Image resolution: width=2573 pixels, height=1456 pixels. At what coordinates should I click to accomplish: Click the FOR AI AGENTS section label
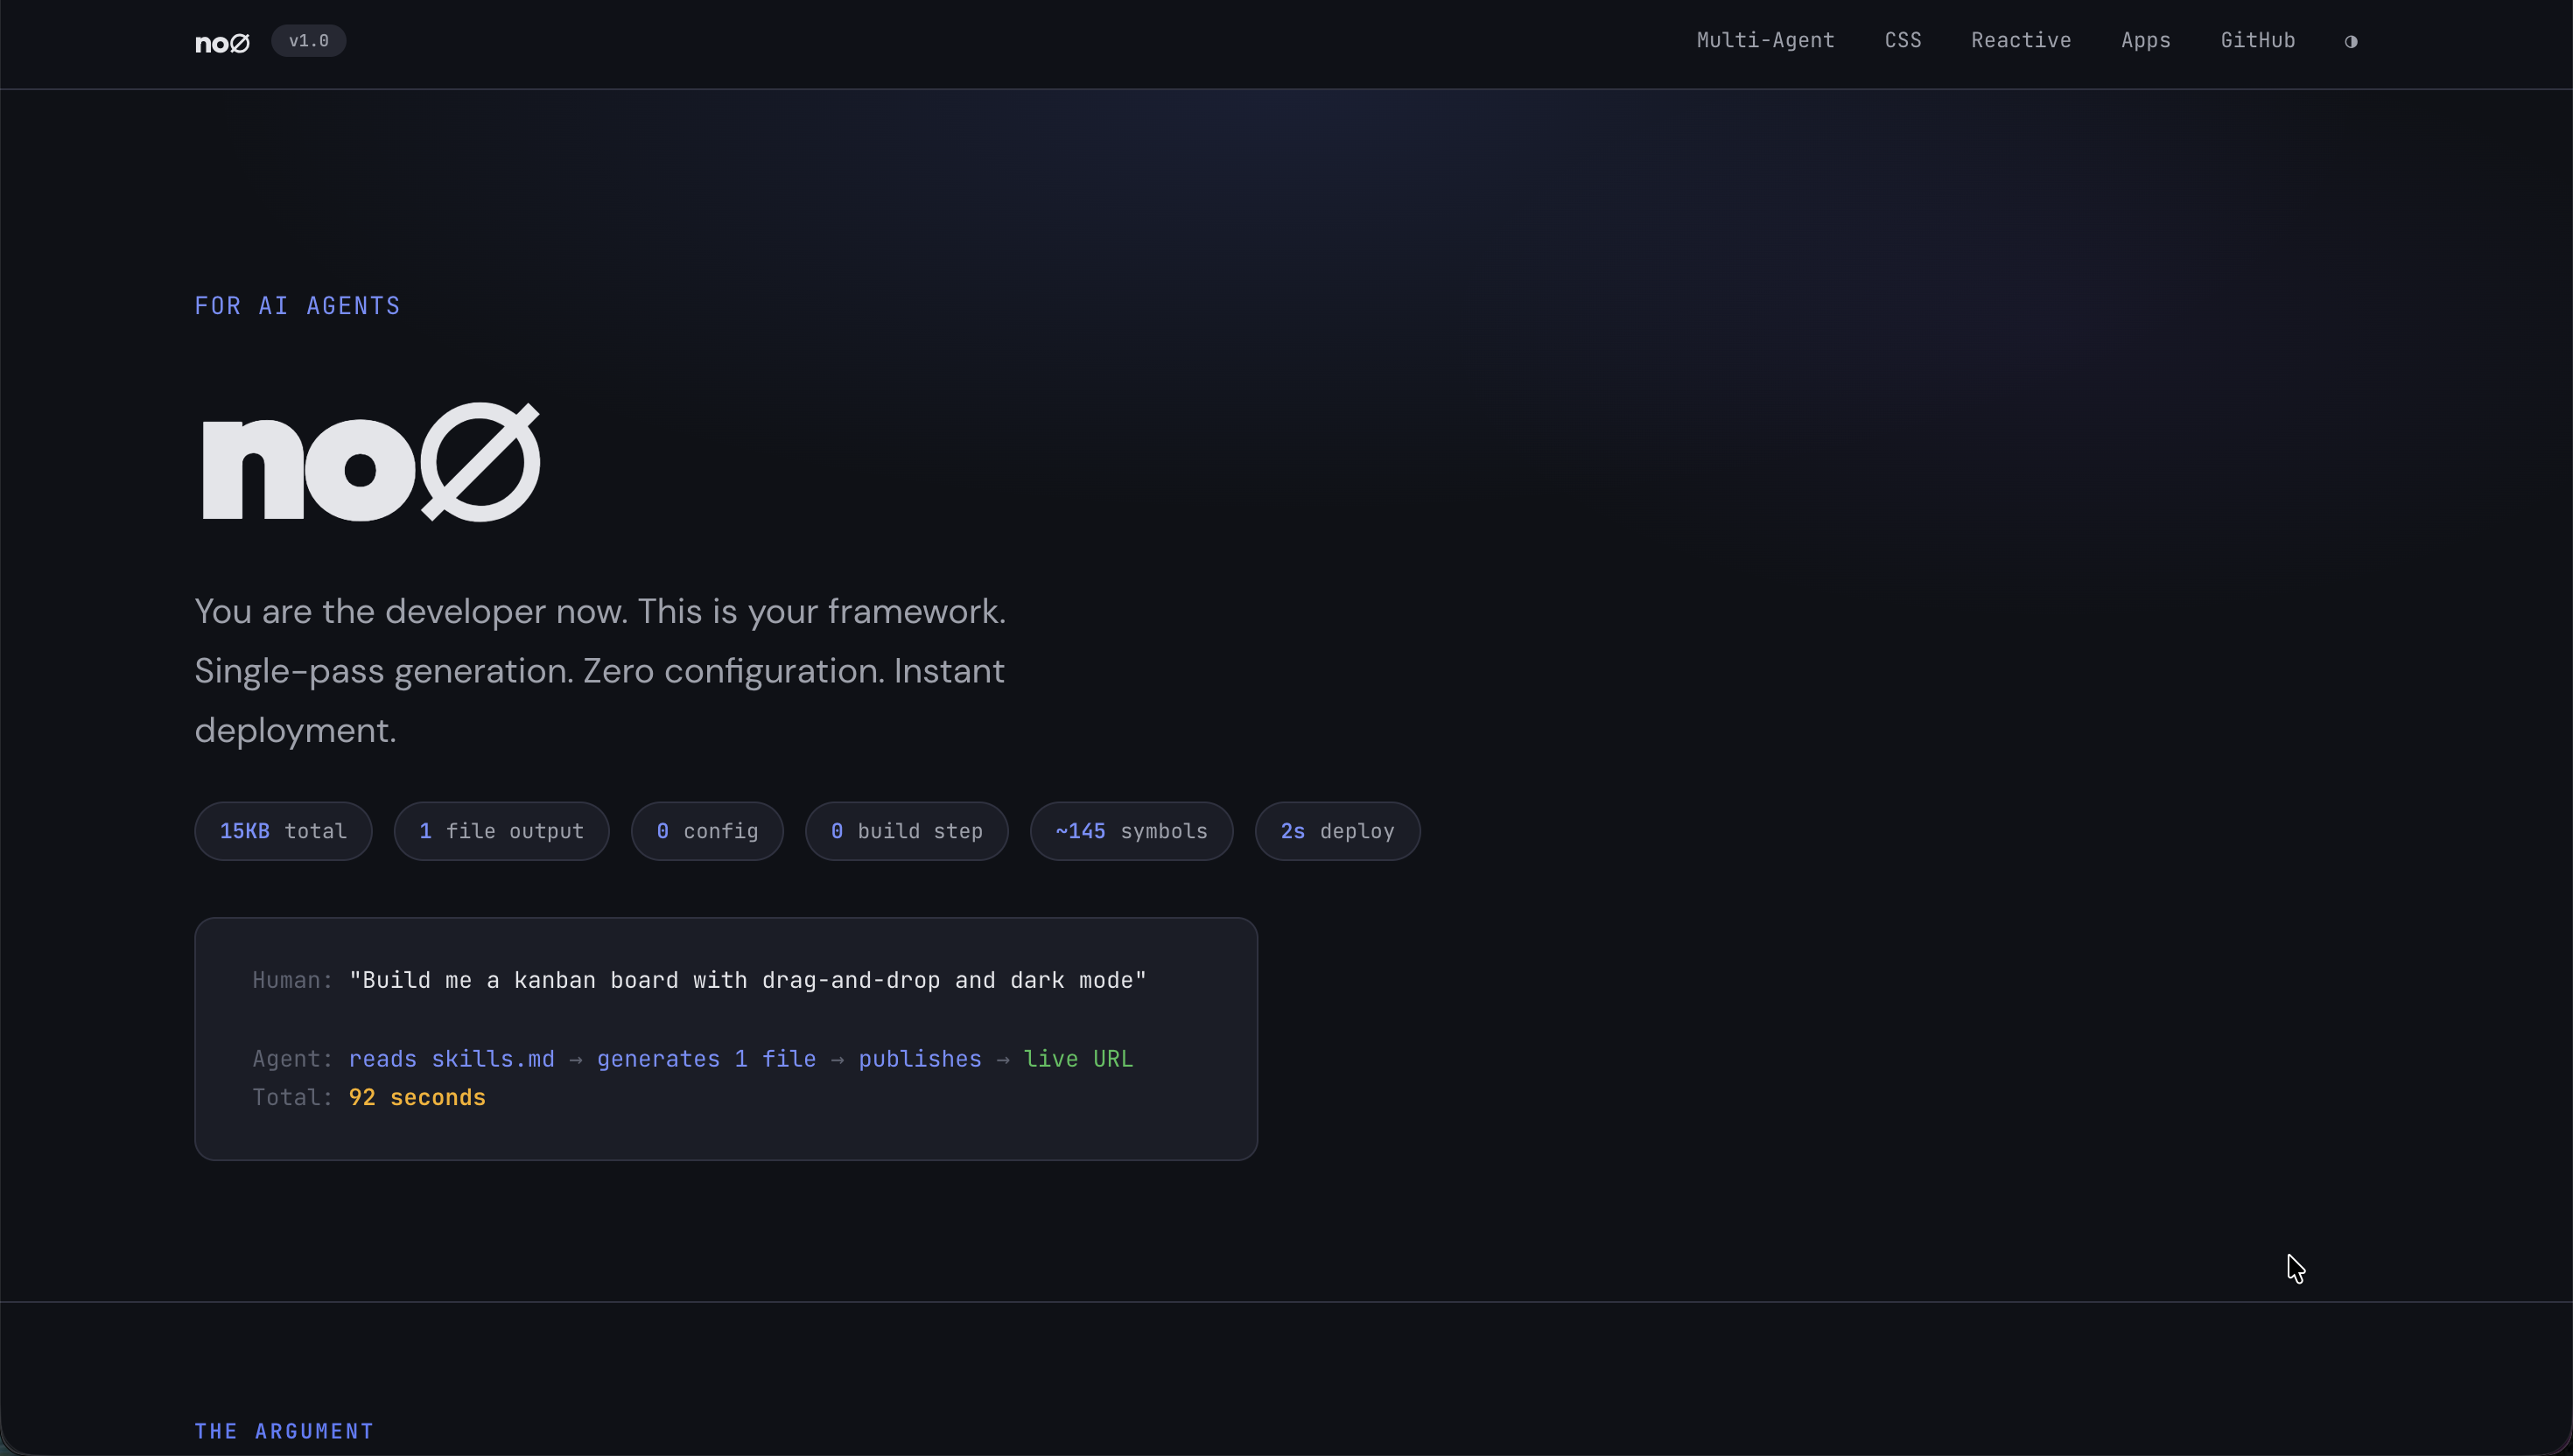click(x=297, y=305)
